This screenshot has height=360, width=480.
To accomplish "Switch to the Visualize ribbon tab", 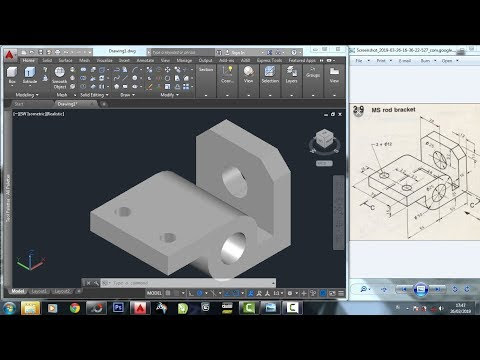I will 105,60.
